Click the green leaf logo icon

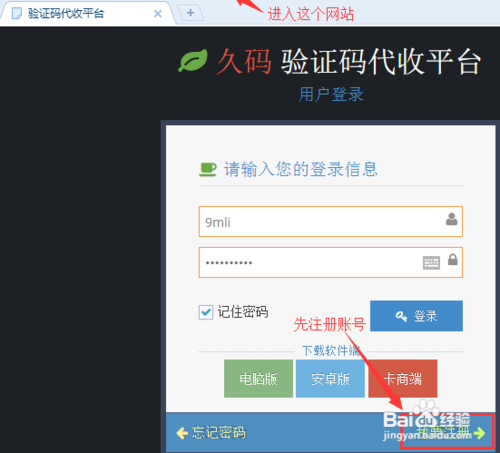[193, 61]
